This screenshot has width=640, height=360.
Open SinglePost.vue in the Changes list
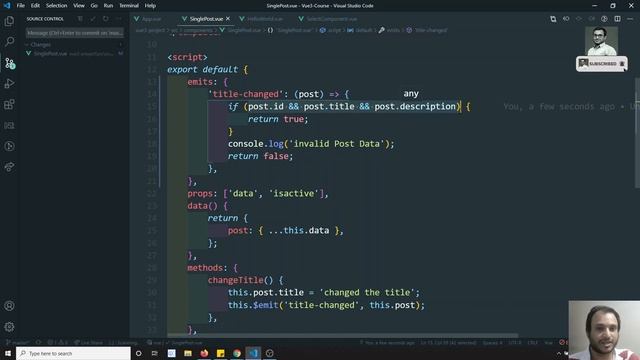point(74,53)
